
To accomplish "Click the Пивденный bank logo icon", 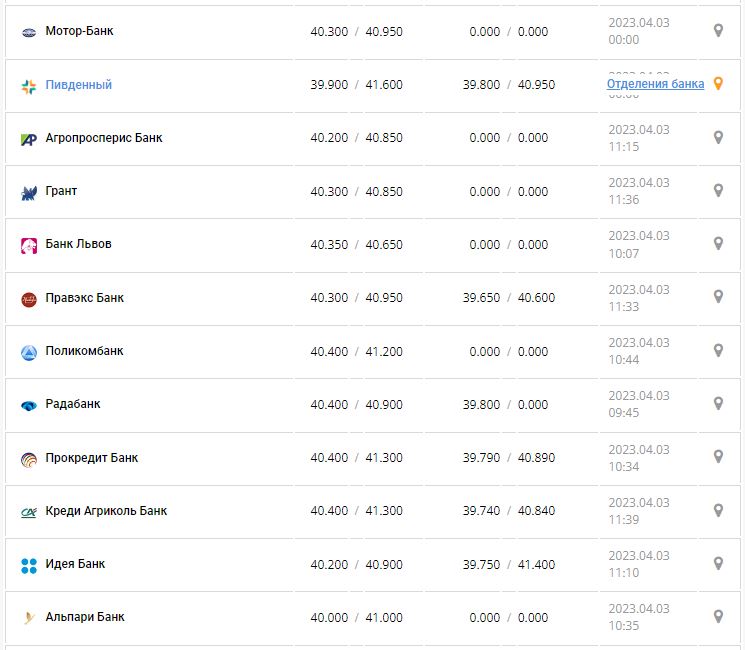I will coord(28,86).
